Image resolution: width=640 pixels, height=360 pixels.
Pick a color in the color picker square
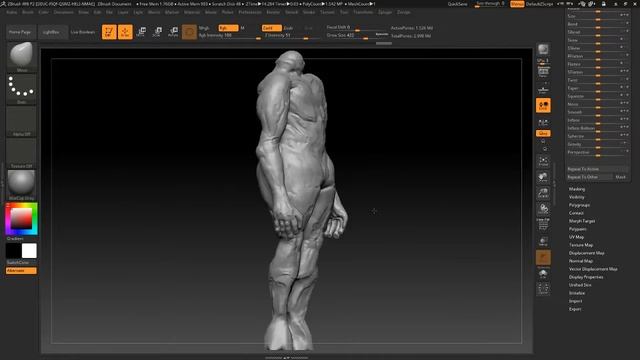coord(21,218)
